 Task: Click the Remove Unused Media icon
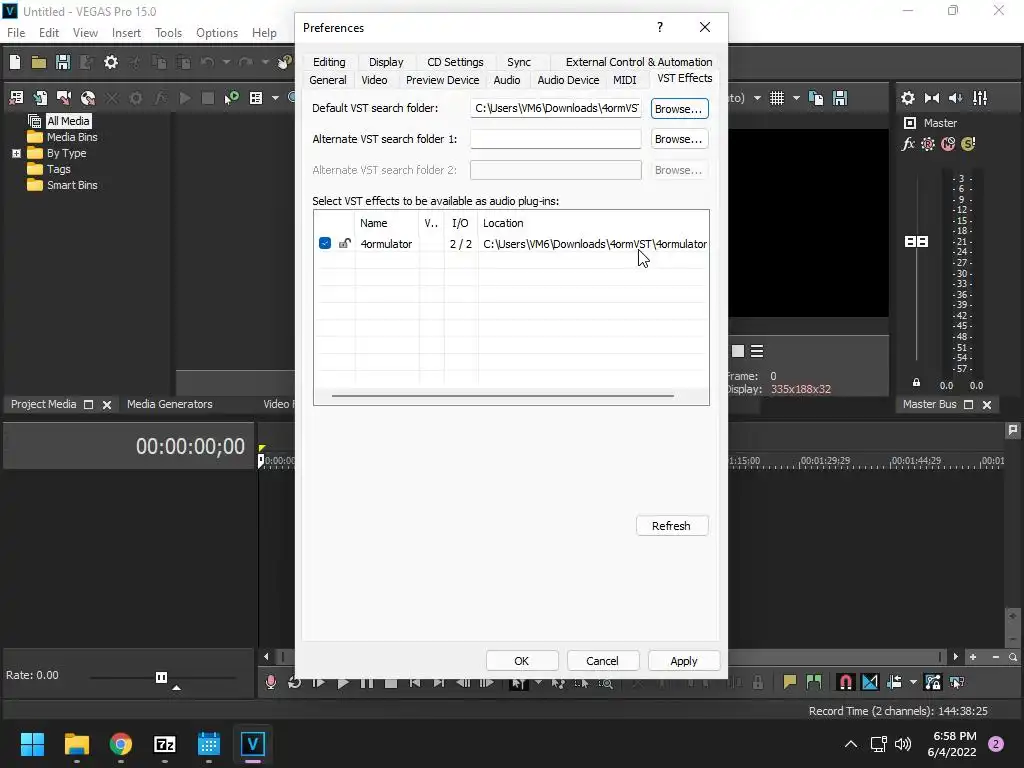pos(16,98)
